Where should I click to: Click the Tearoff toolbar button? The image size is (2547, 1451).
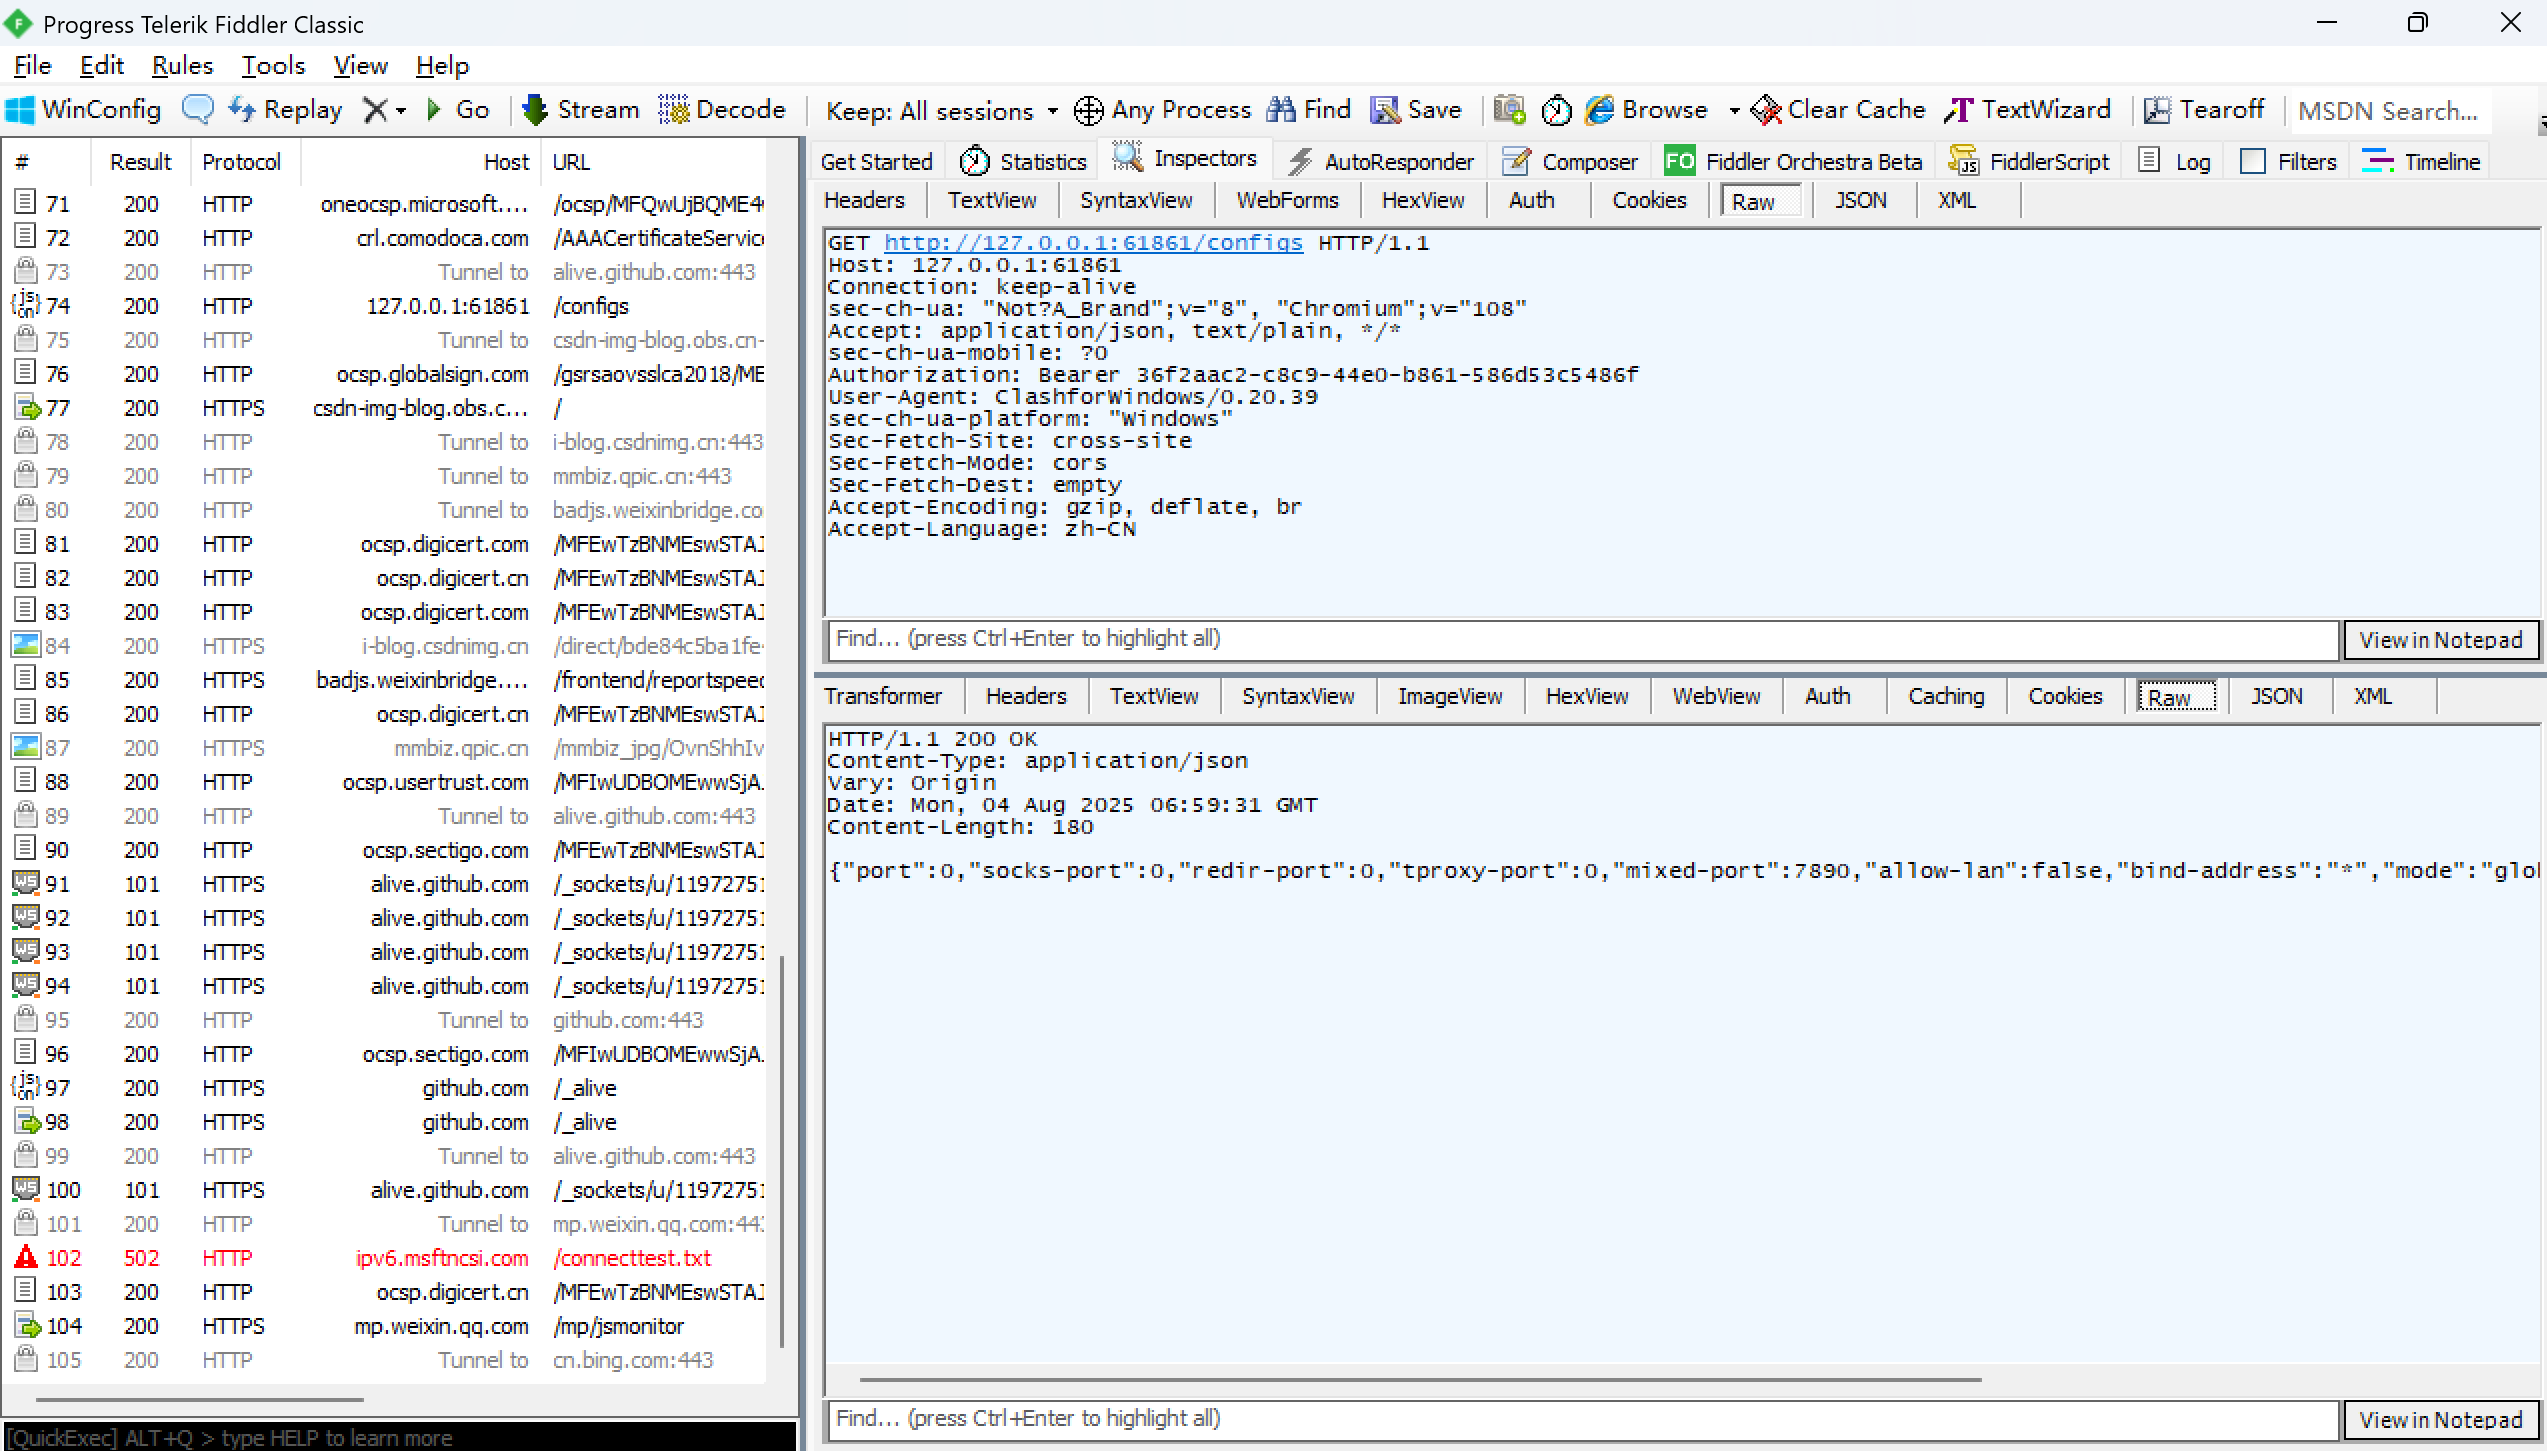[x=2204, y=110]
